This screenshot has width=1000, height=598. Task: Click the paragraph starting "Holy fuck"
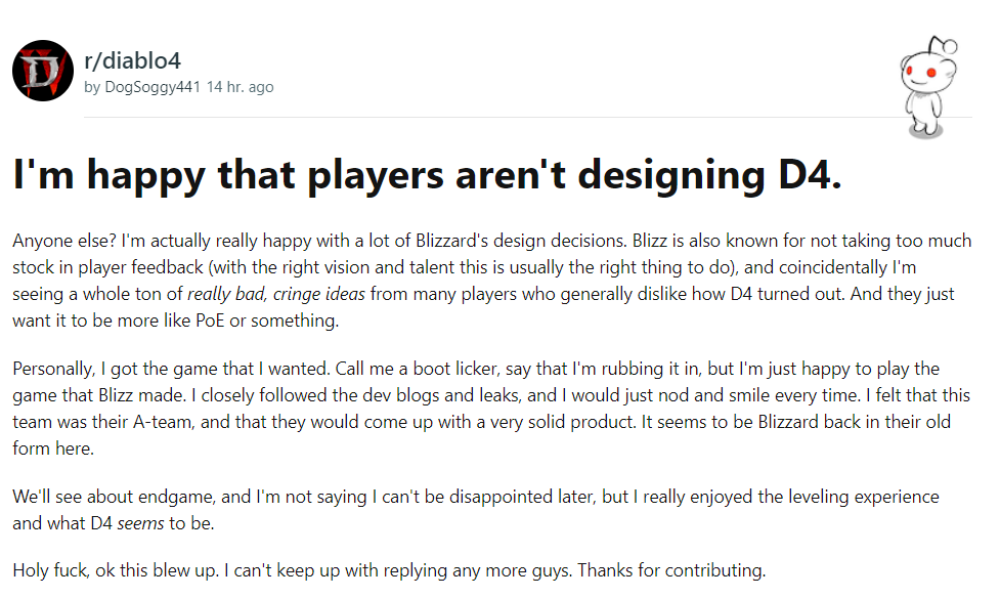pos(388,572)
